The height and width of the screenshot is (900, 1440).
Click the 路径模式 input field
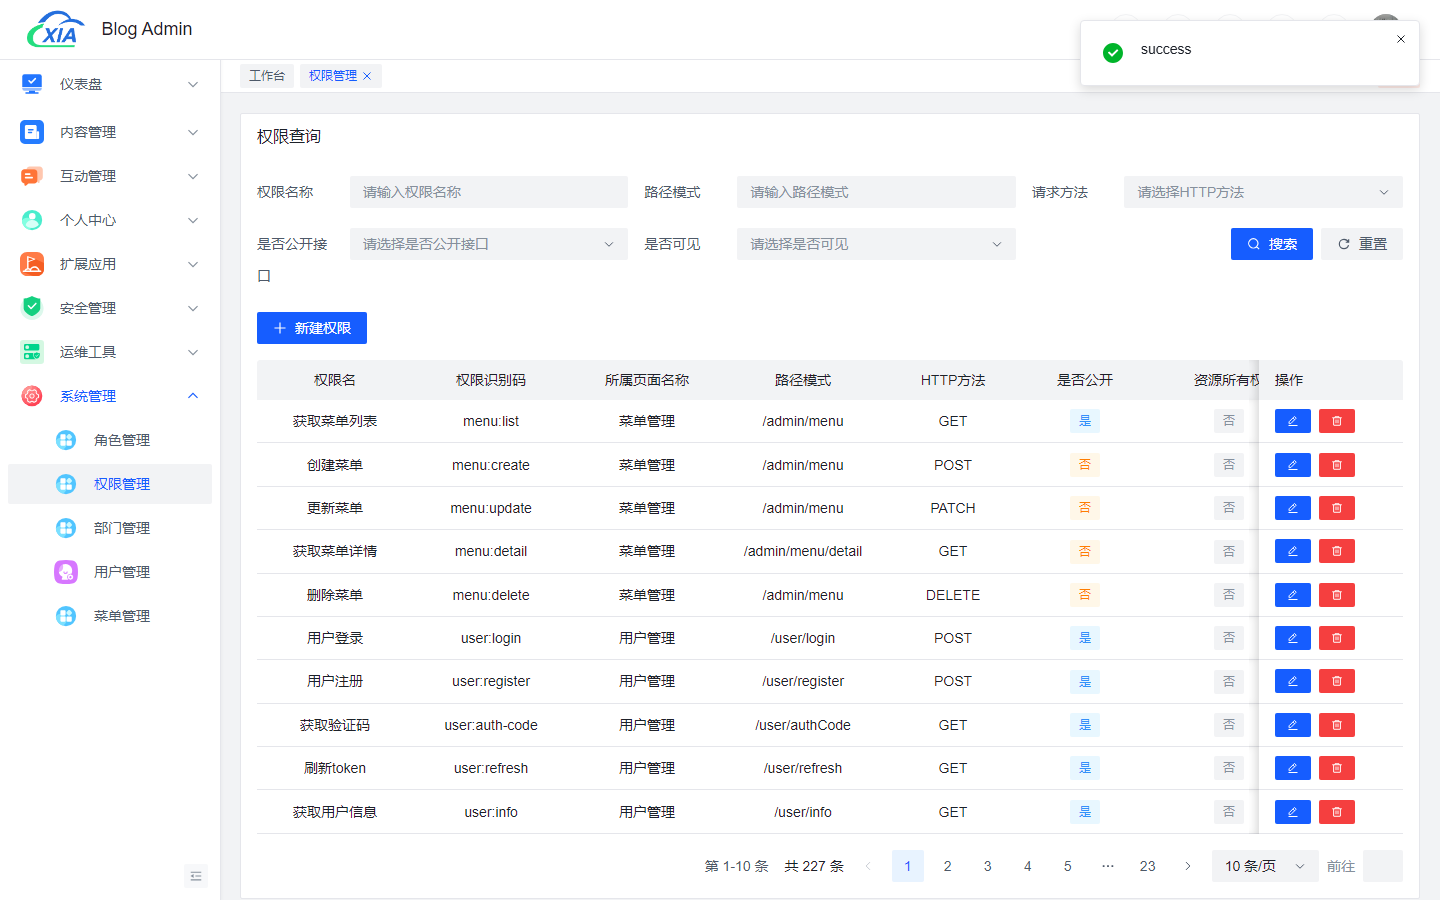click(x=876, y=192)
